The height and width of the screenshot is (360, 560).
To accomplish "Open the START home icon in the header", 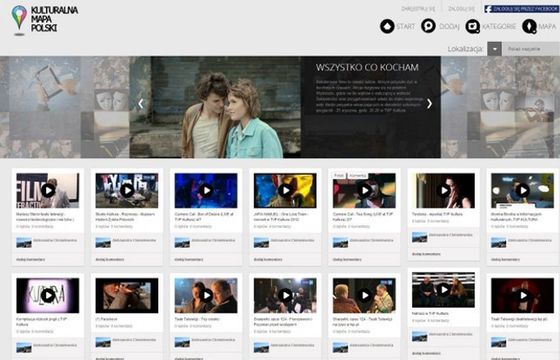I will (387, 26).
